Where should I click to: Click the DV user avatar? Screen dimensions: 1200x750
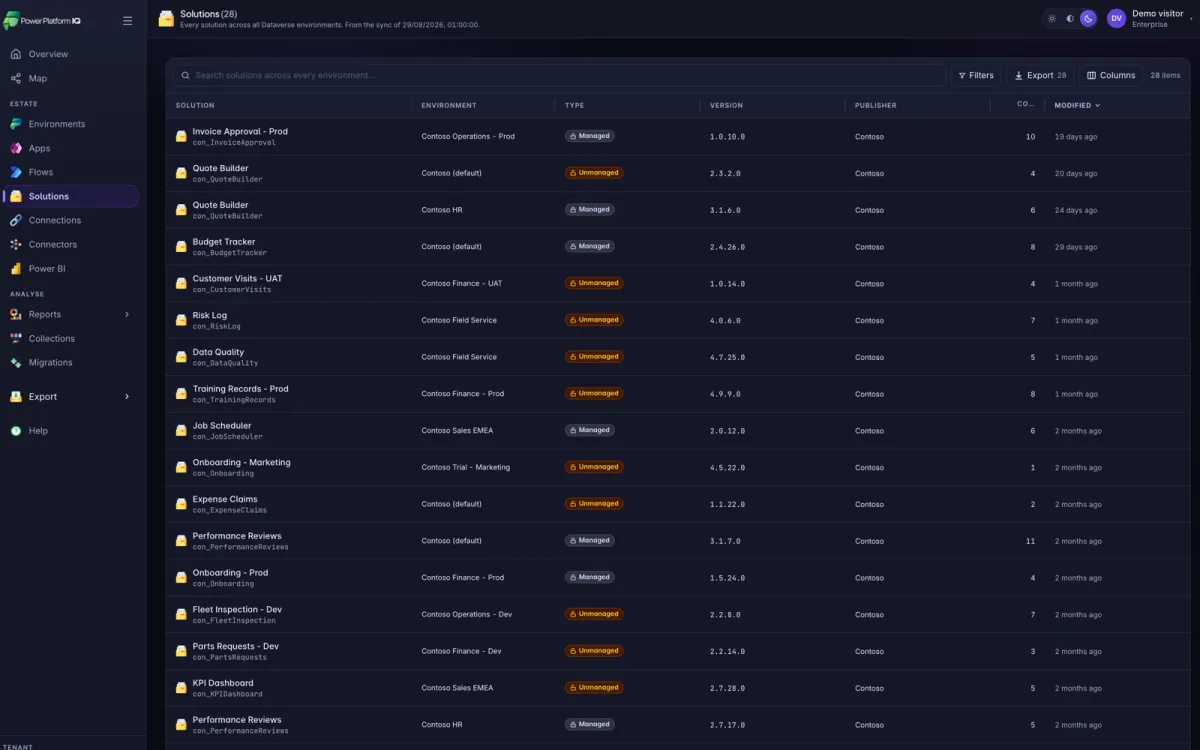pos(1116,18)
